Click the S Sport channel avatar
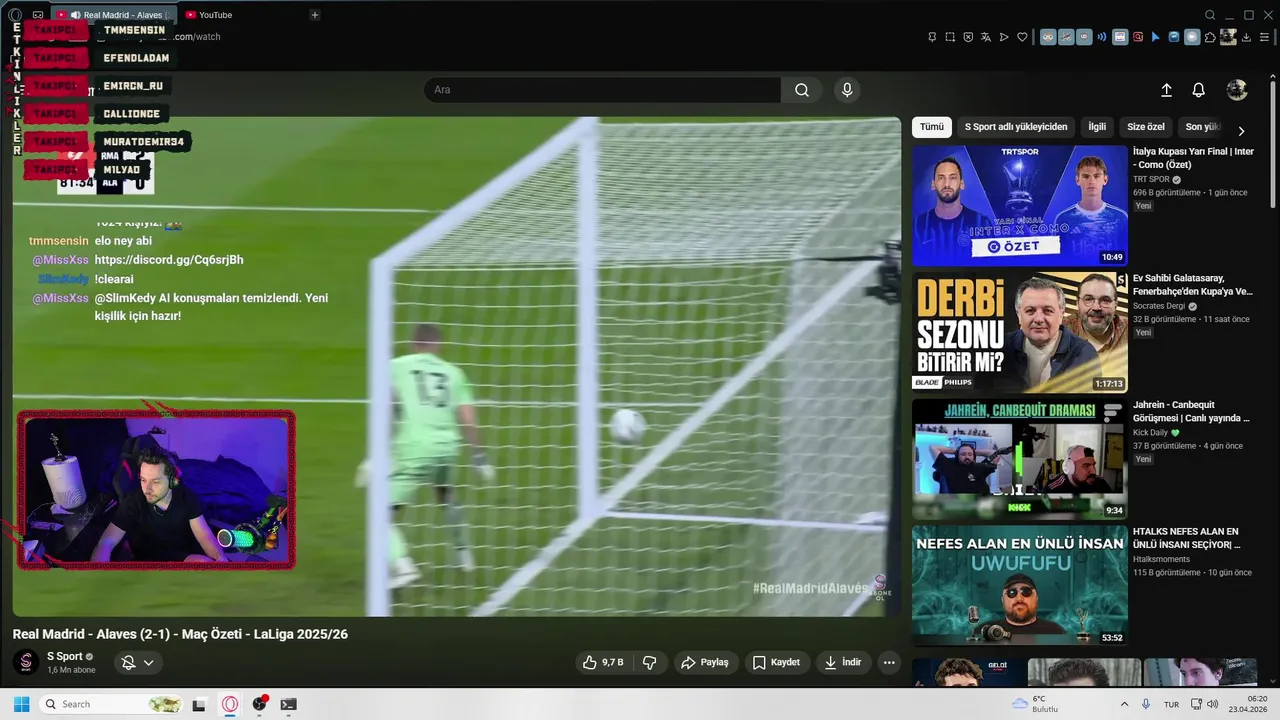This screenshot has width=1280, height=720. point(27,662)
